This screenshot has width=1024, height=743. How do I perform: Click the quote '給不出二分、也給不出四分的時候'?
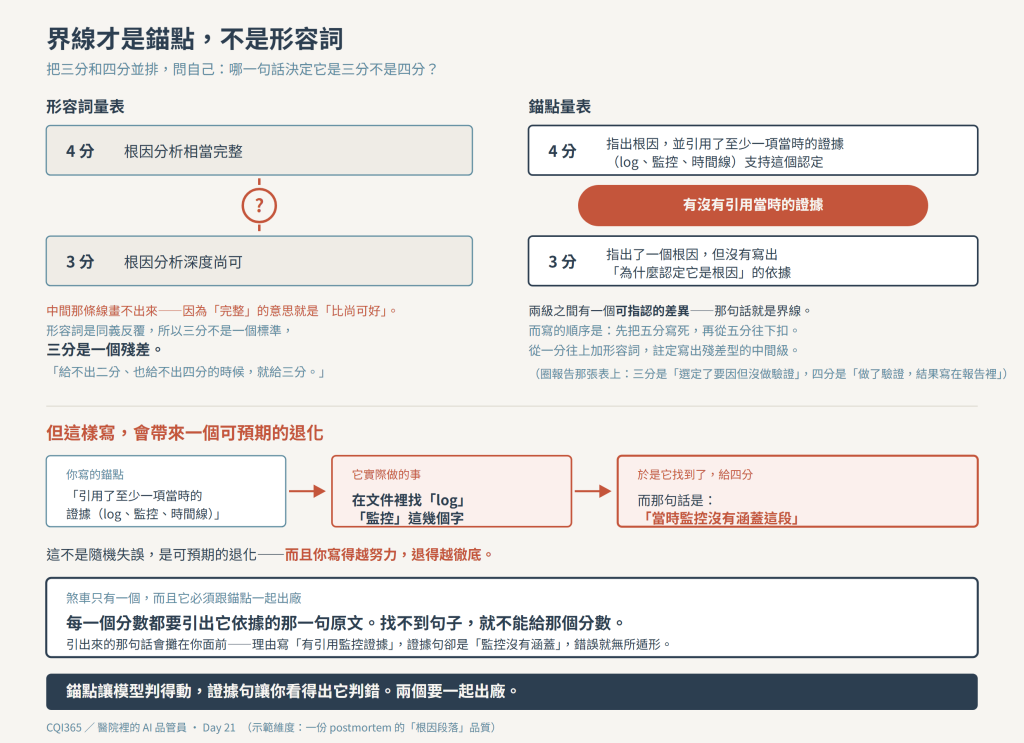pyautogui.click(x=187, y=372)
